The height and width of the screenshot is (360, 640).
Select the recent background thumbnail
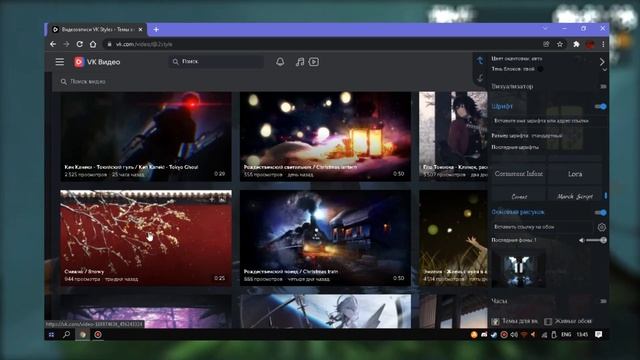(518, 269)
